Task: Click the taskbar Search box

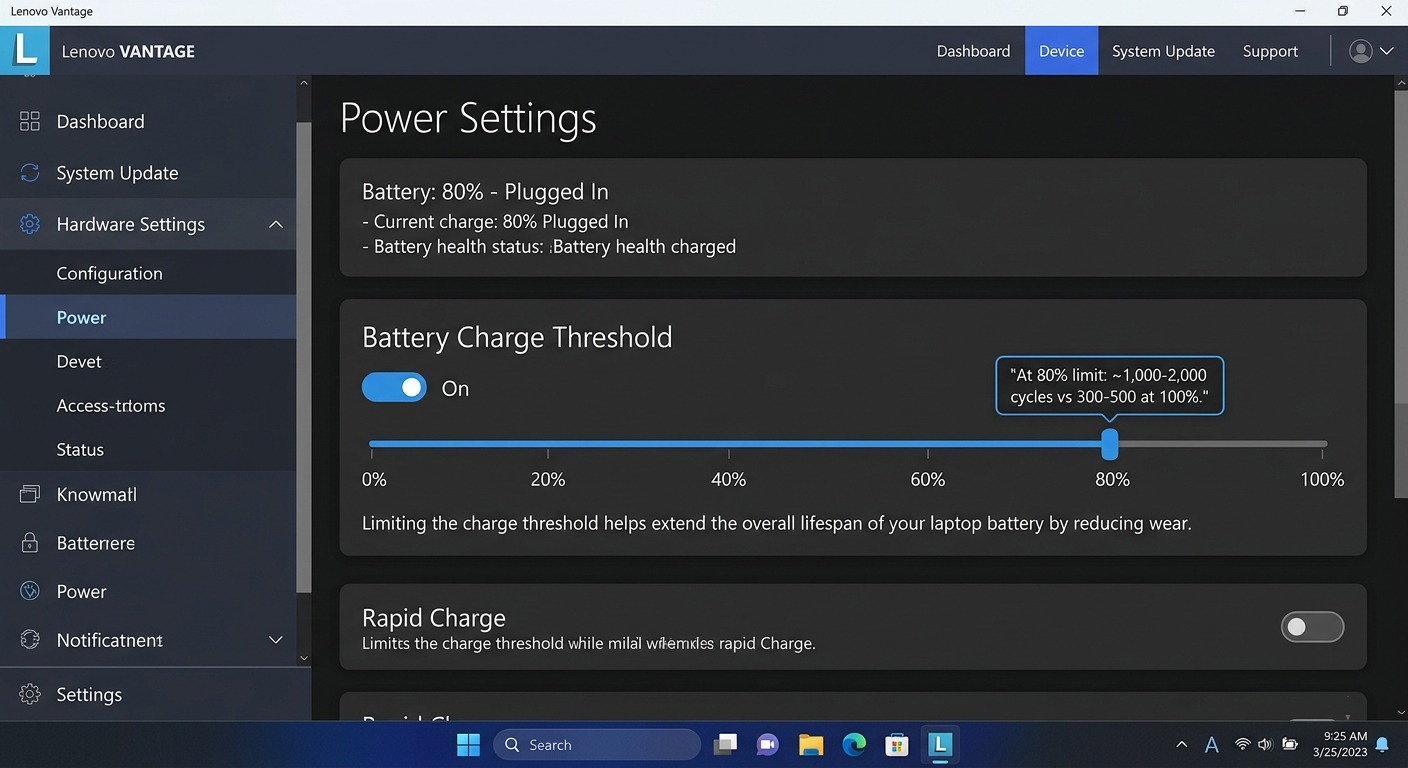Action: 596,745
